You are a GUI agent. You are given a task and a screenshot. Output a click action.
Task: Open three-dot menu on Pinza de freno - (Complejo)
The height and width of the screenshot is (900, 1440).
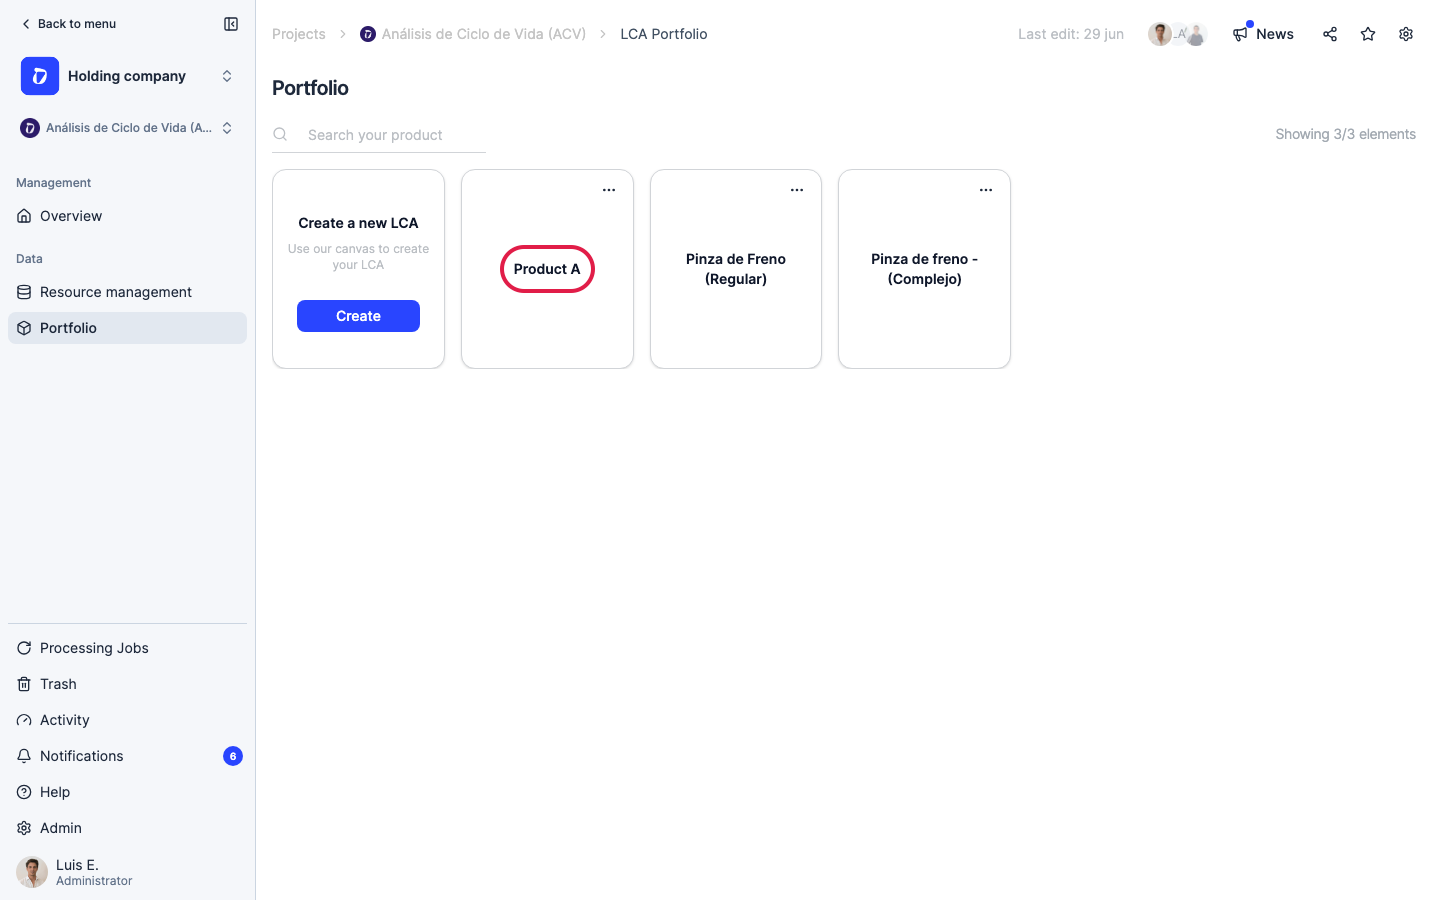(x=986, y=190)
